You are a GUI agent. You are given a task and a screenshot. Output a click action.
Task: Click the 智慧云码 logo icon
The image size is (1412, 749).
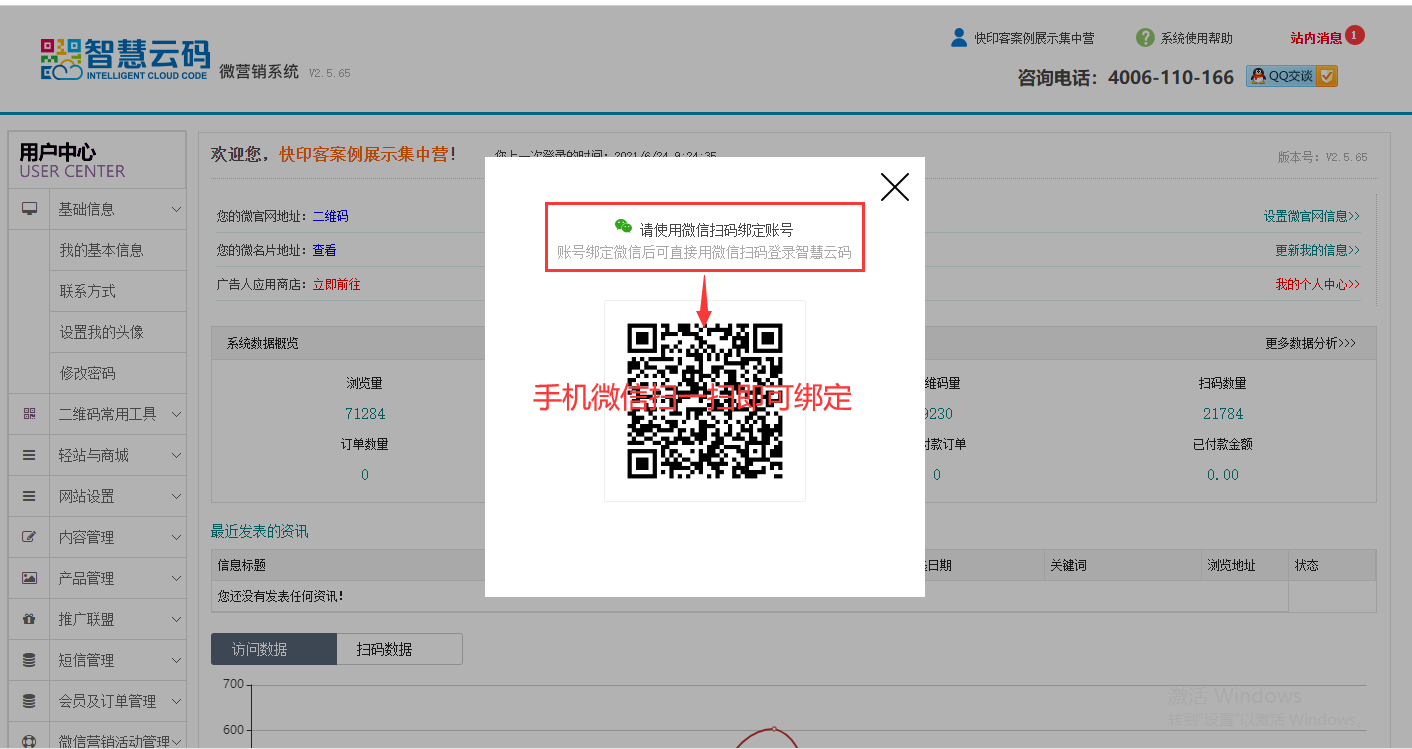(x=61, y=60)
